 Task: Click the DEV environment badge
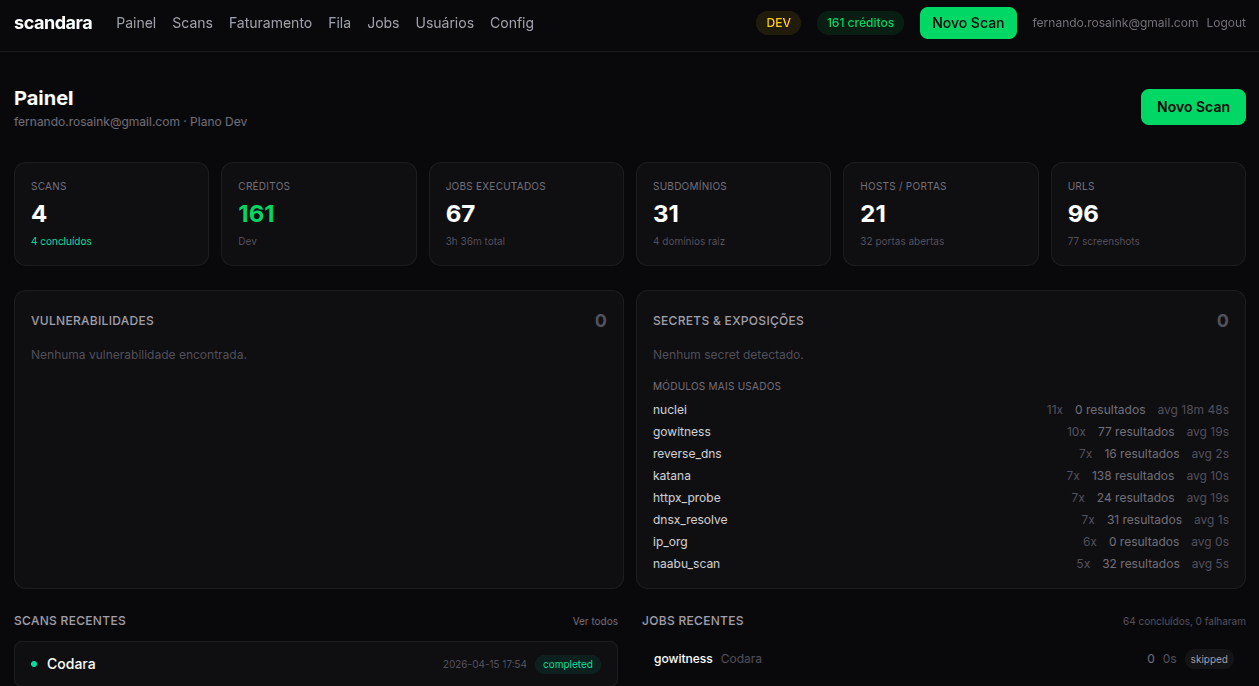click(778, 22)
